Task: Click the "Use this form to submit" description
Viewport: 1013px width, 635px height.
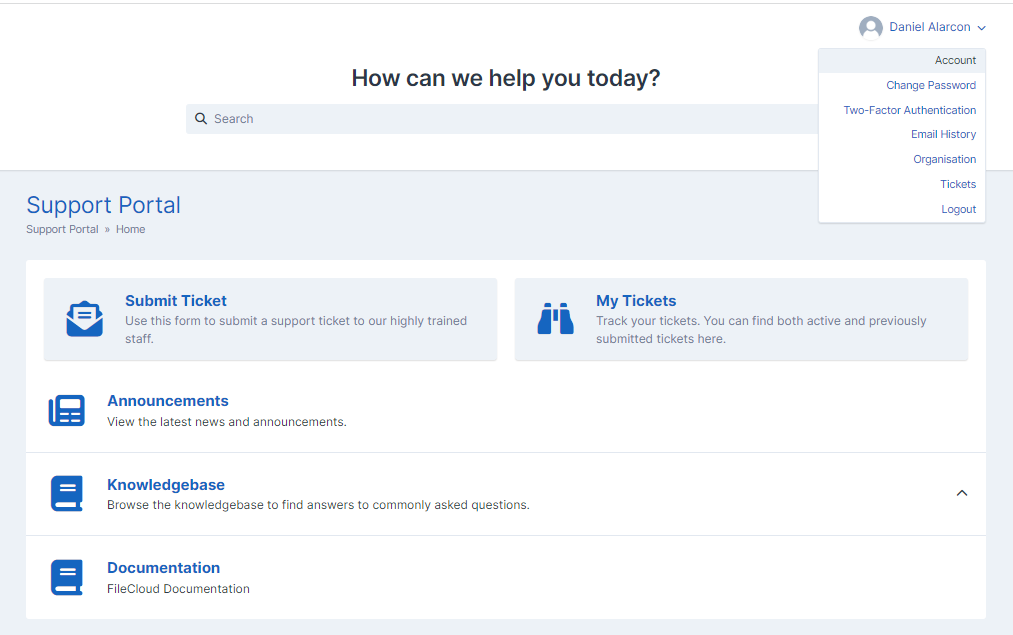Action: click(x=296, y=329)
